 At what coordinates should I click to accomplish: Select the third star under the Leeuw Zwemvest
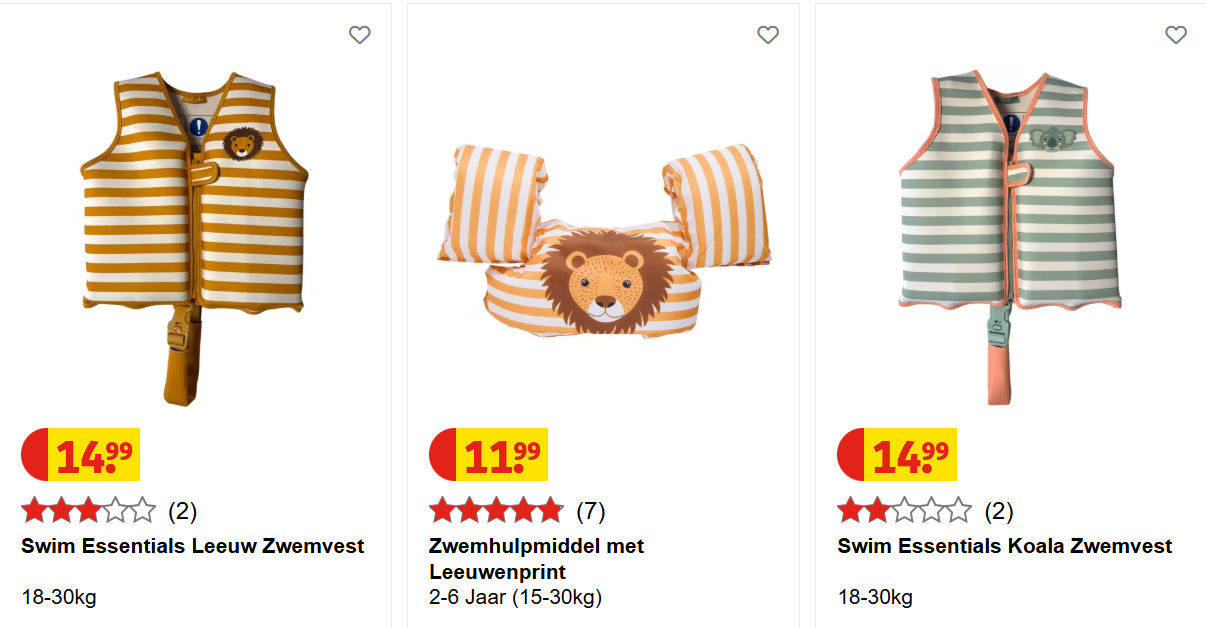click(89, 510)
